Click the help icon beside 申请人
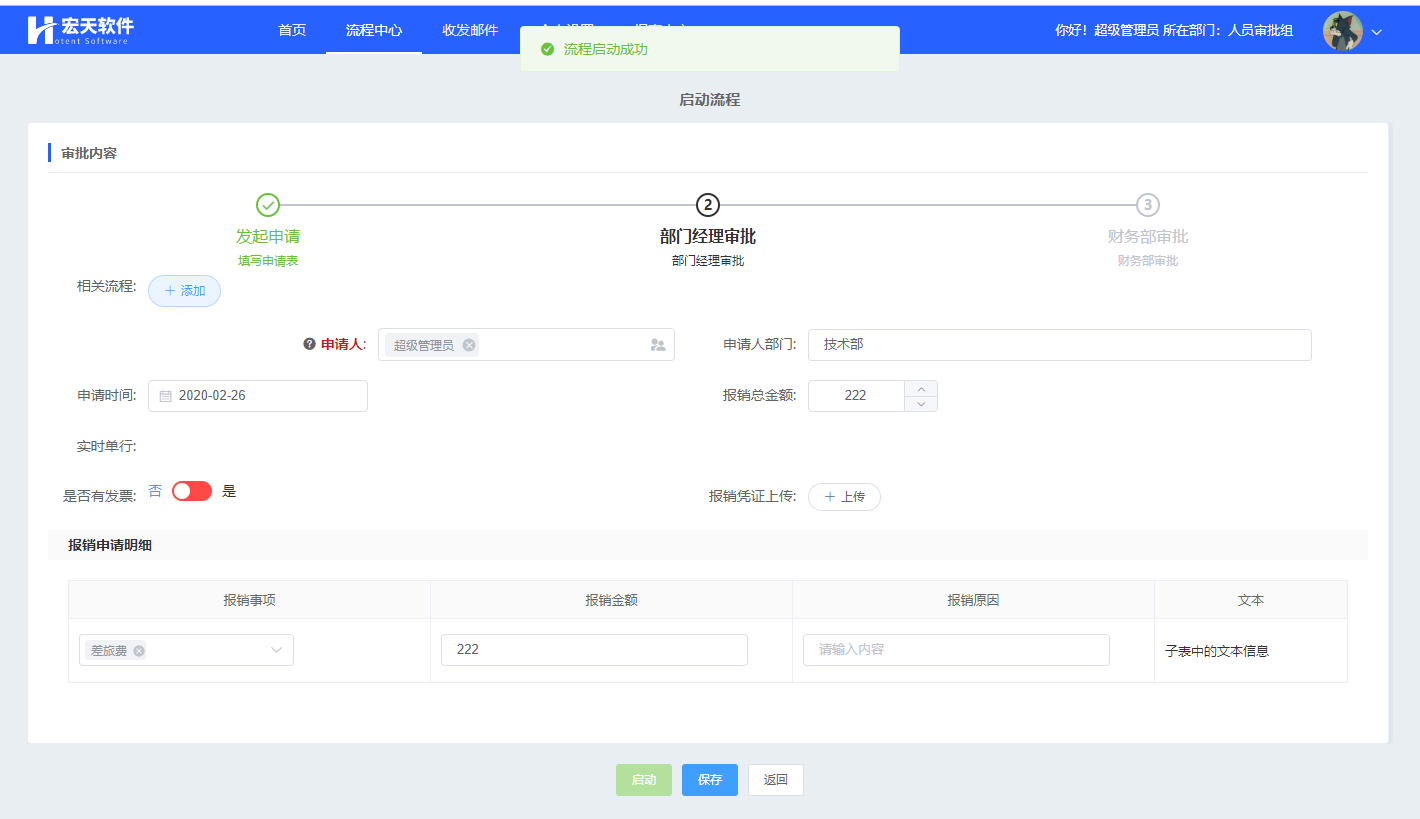1420x819 pixels. (309, 344)
